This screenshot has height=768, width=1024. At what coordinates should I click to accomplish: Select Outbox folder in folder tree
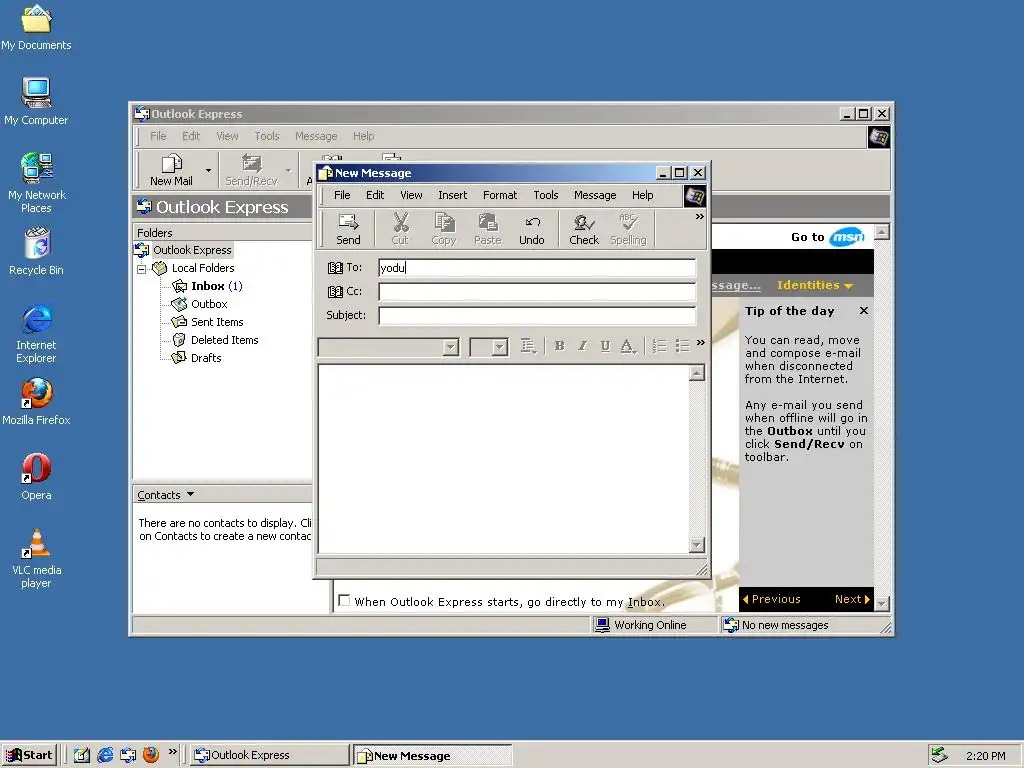pyautogui.click(x=200, y=304)
